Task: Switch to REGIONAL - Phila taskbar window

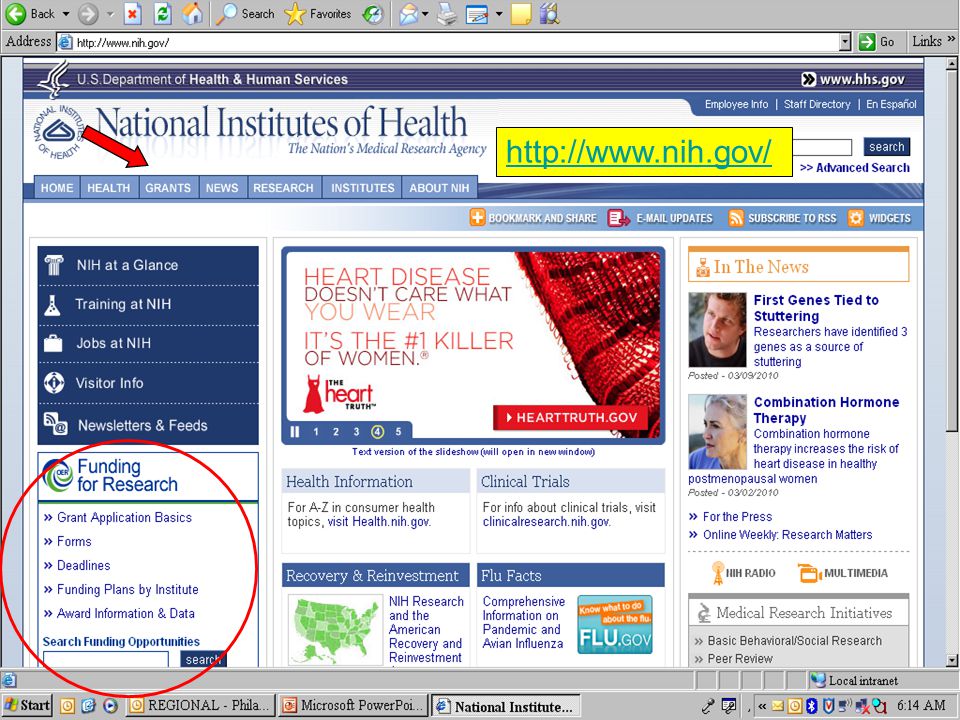Action: (x=200, y=705)
